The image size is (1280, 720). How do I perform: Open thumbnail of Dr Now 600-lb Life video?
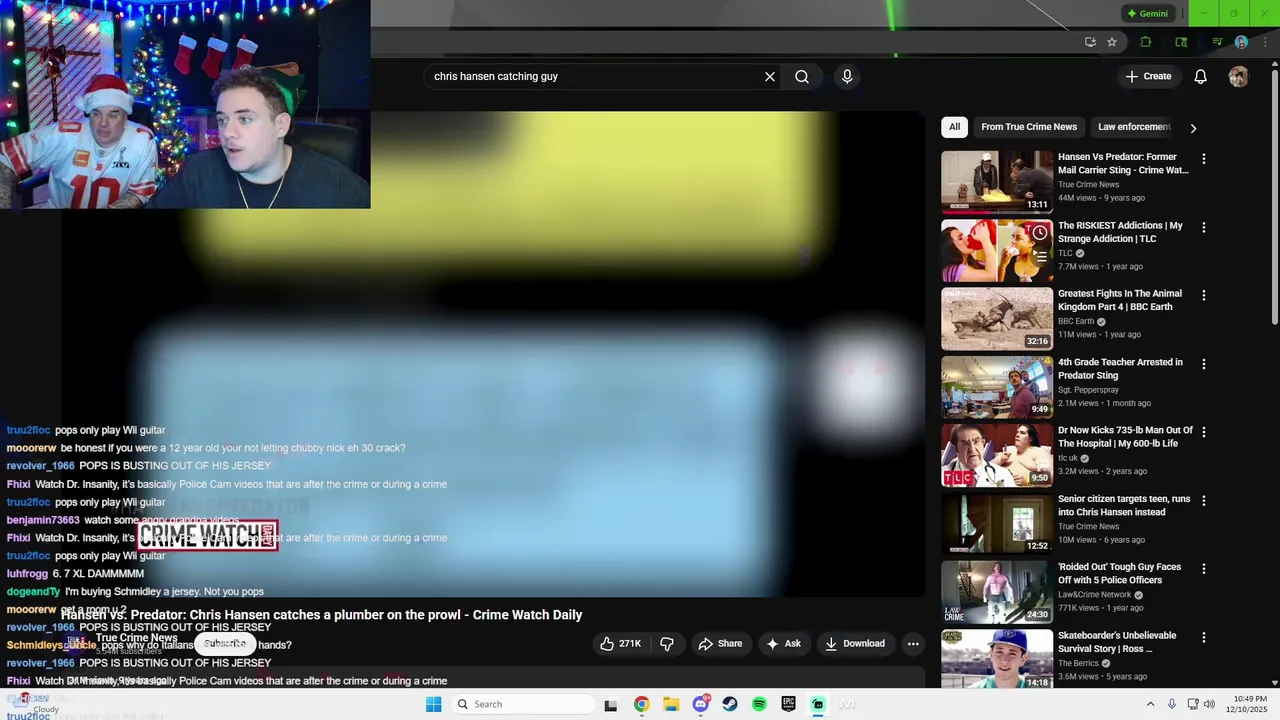[997, 456]
